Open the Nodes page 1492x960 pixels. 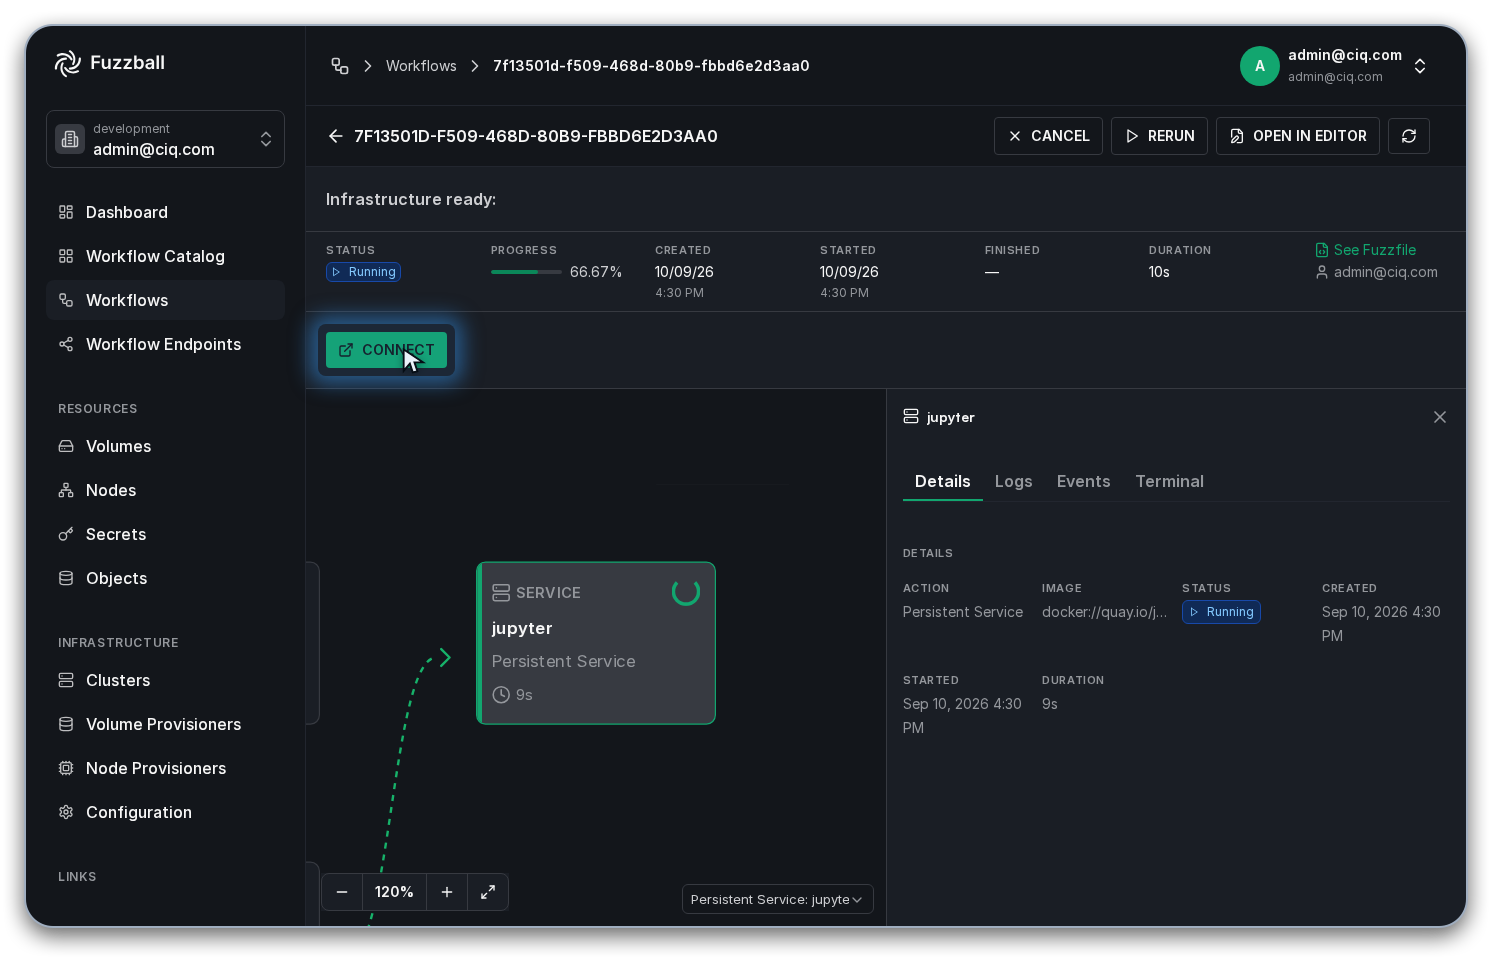(165, 490)
